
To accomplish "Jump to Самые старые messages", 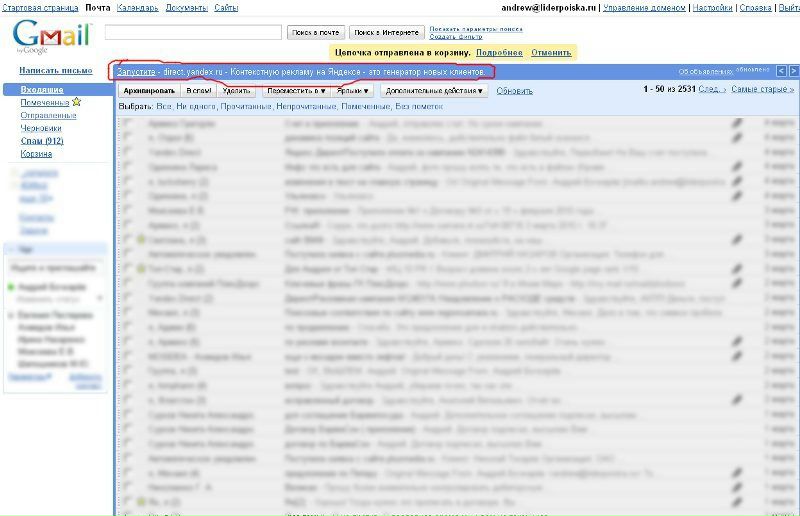I will [763, 89].
